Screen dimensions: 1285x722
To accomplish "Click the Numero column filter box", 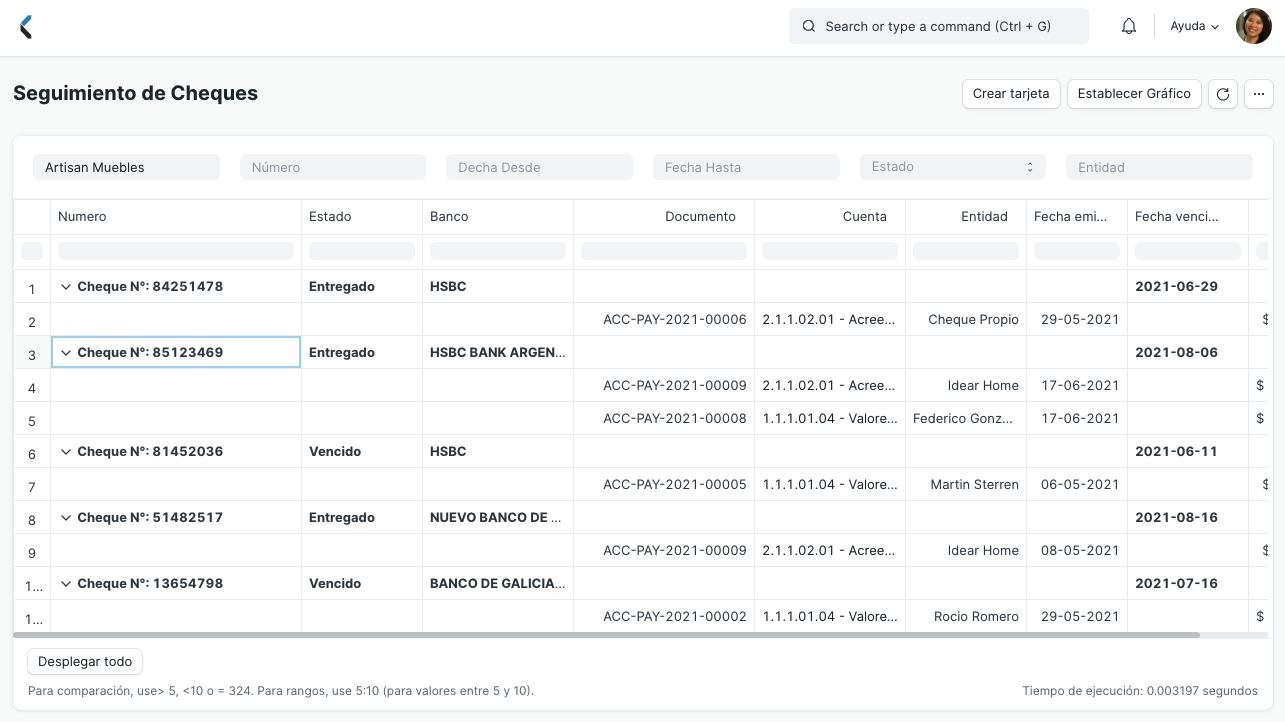I will click(176, 251).
